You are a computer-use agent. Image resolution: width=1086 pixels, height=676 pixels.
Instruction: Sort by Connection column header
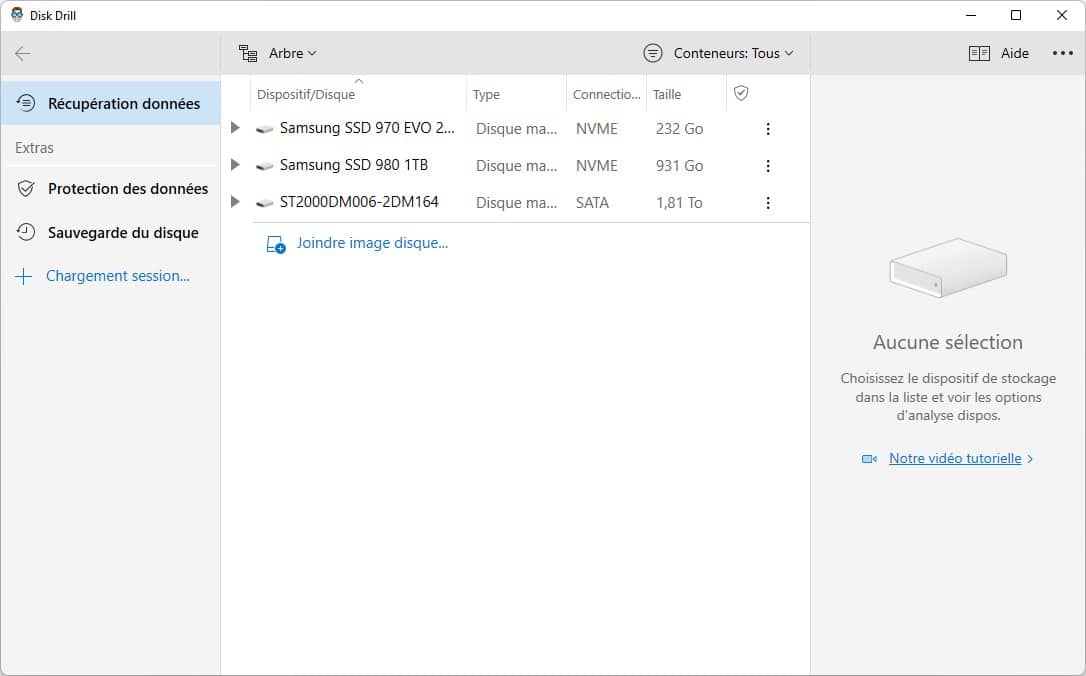[606, 94]
